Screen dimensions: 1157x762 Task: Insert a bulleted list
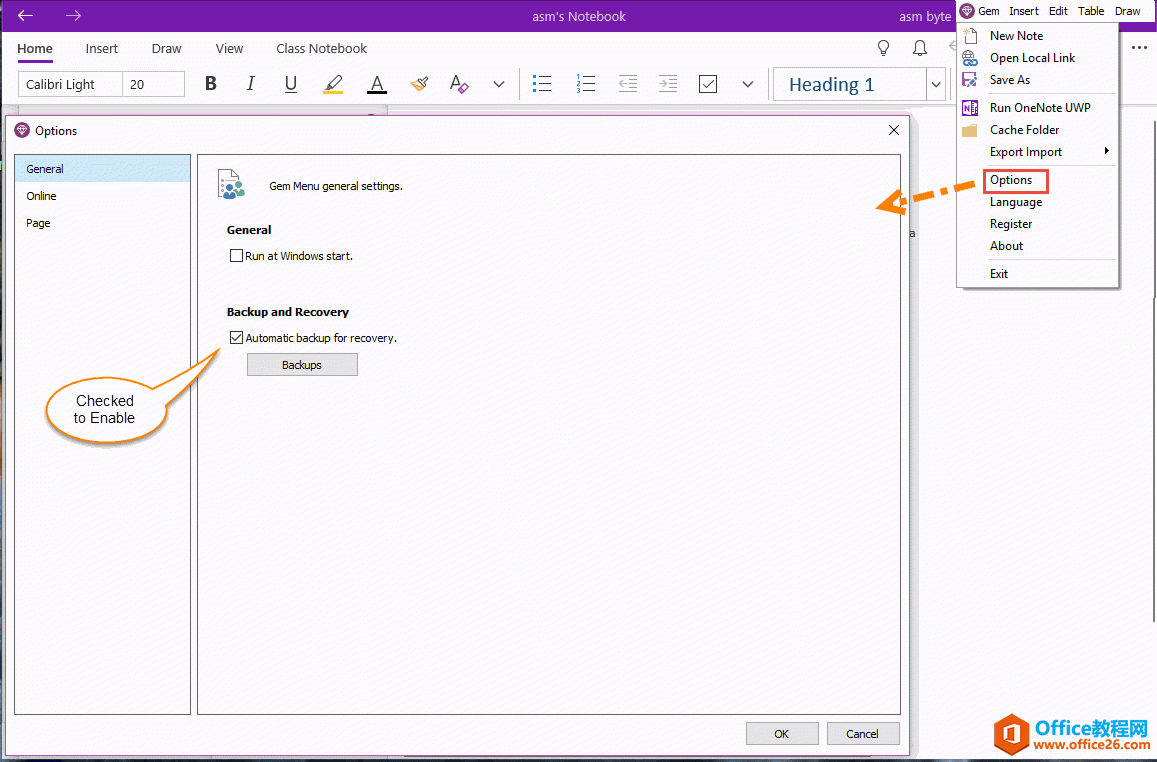[x=542, y=84]
